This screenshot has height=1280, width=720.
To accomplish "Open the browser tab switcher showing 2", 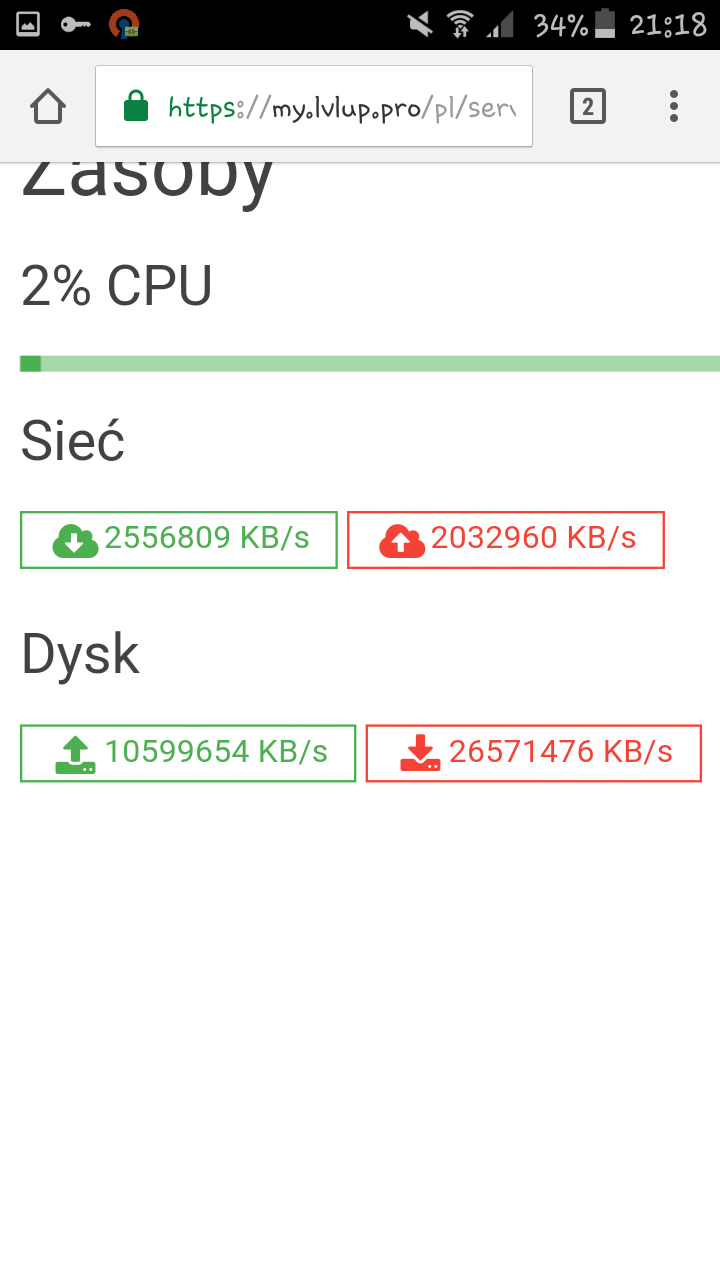I will click(588, 106).
